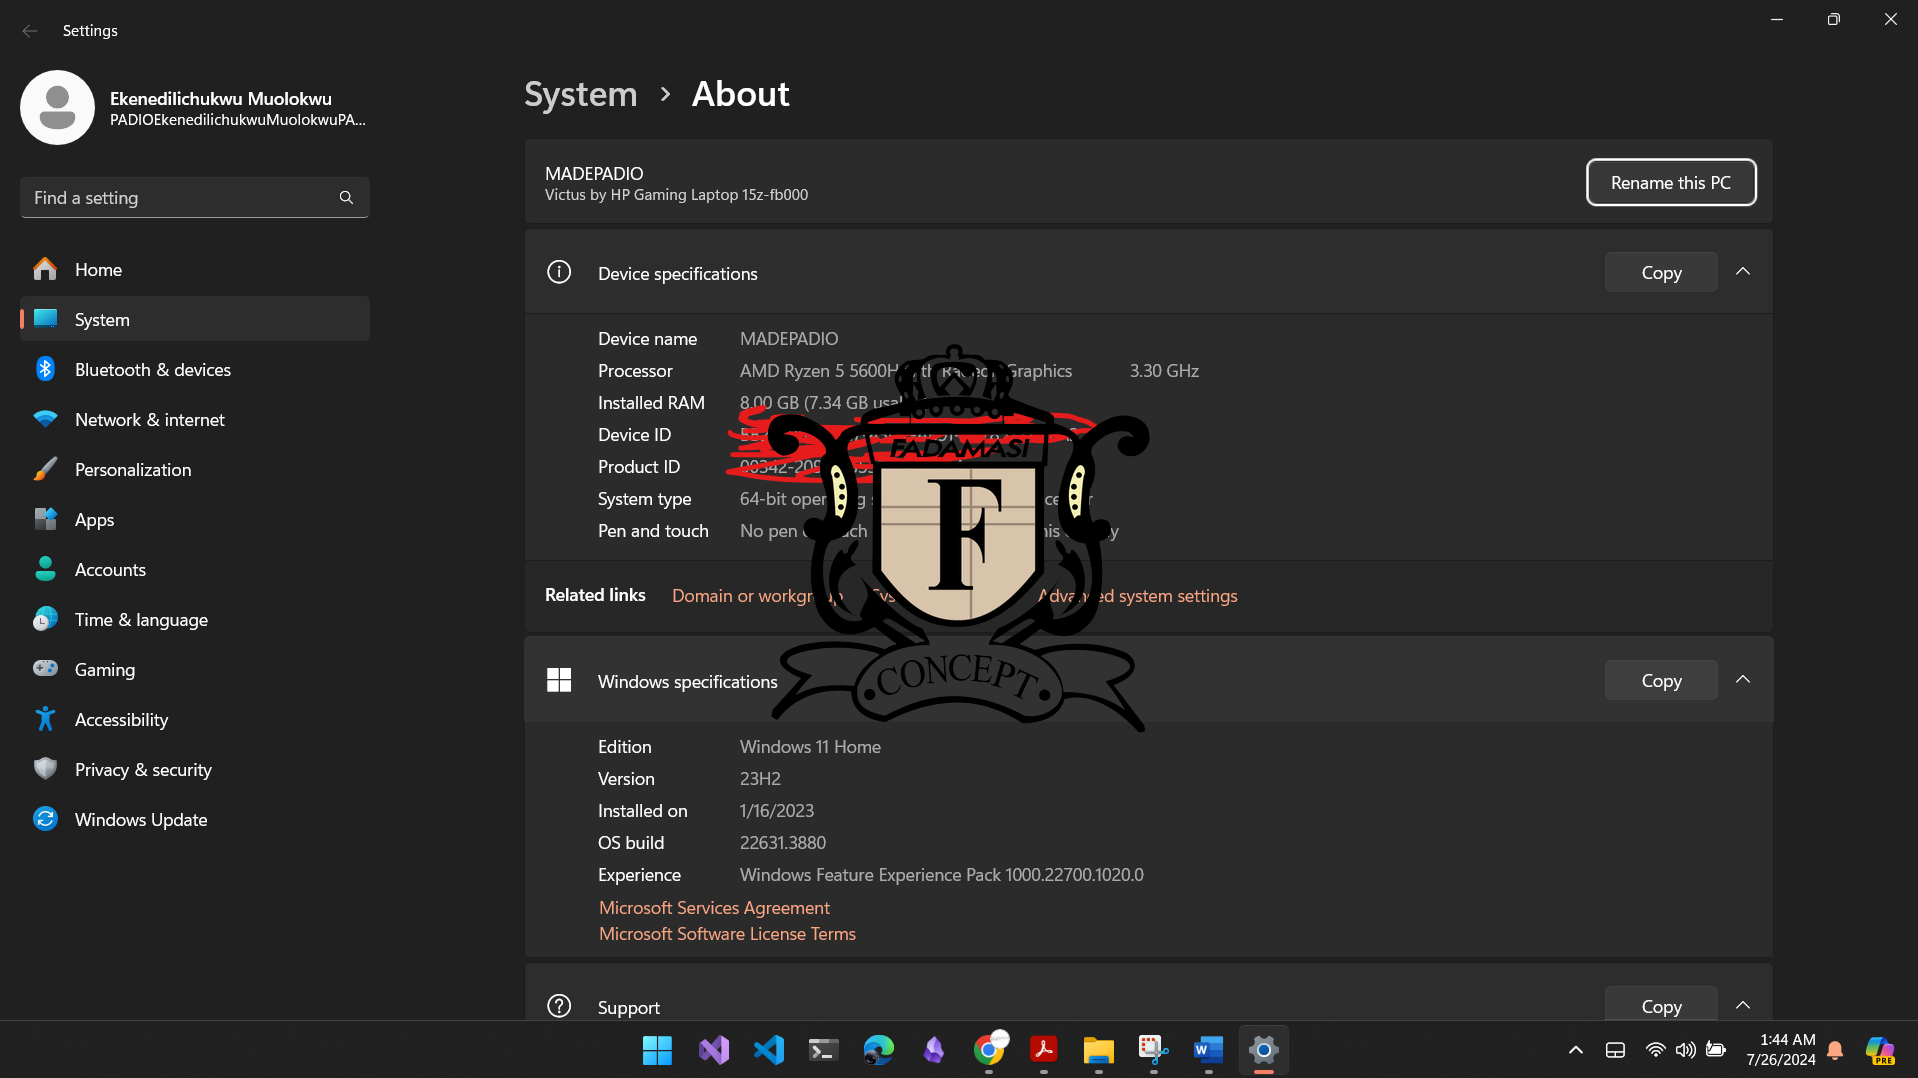
Task: Click the Edition value Windows 11 Home
Action: point(810,747)
